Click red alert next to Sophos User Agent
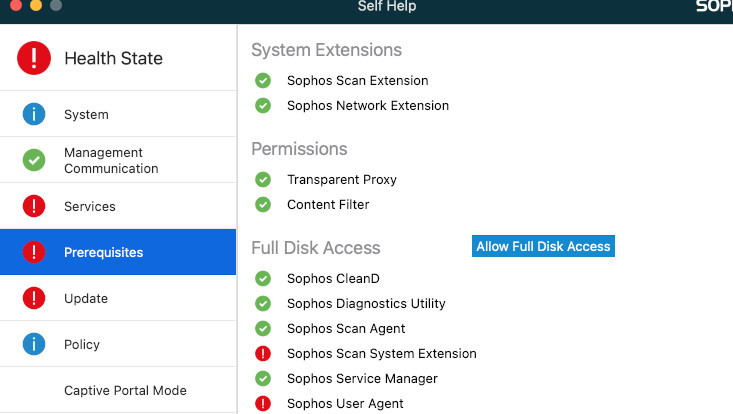This screenshot has height=414, width=733. pyautogui.click(x=263, y=404)
